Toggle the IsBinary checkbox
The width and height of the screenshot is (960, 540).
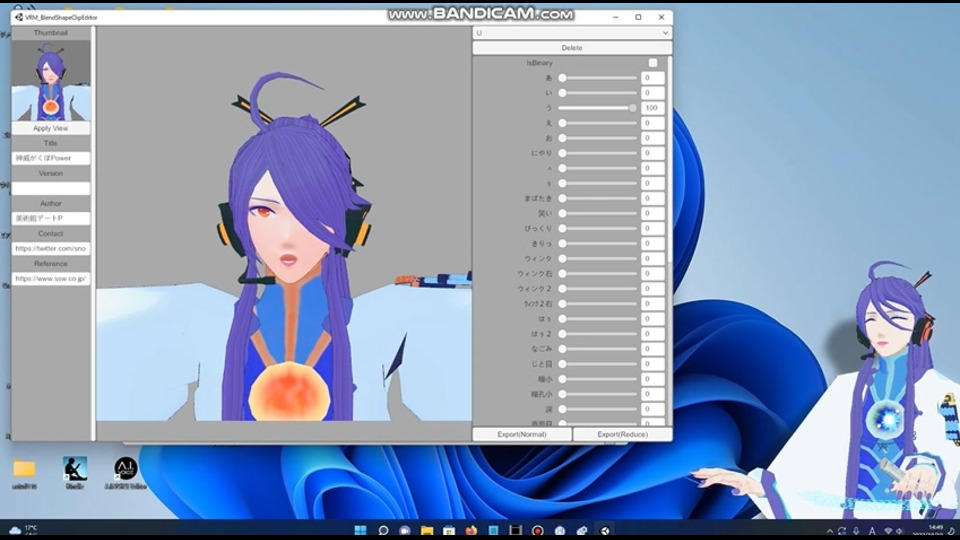point(653,63)
